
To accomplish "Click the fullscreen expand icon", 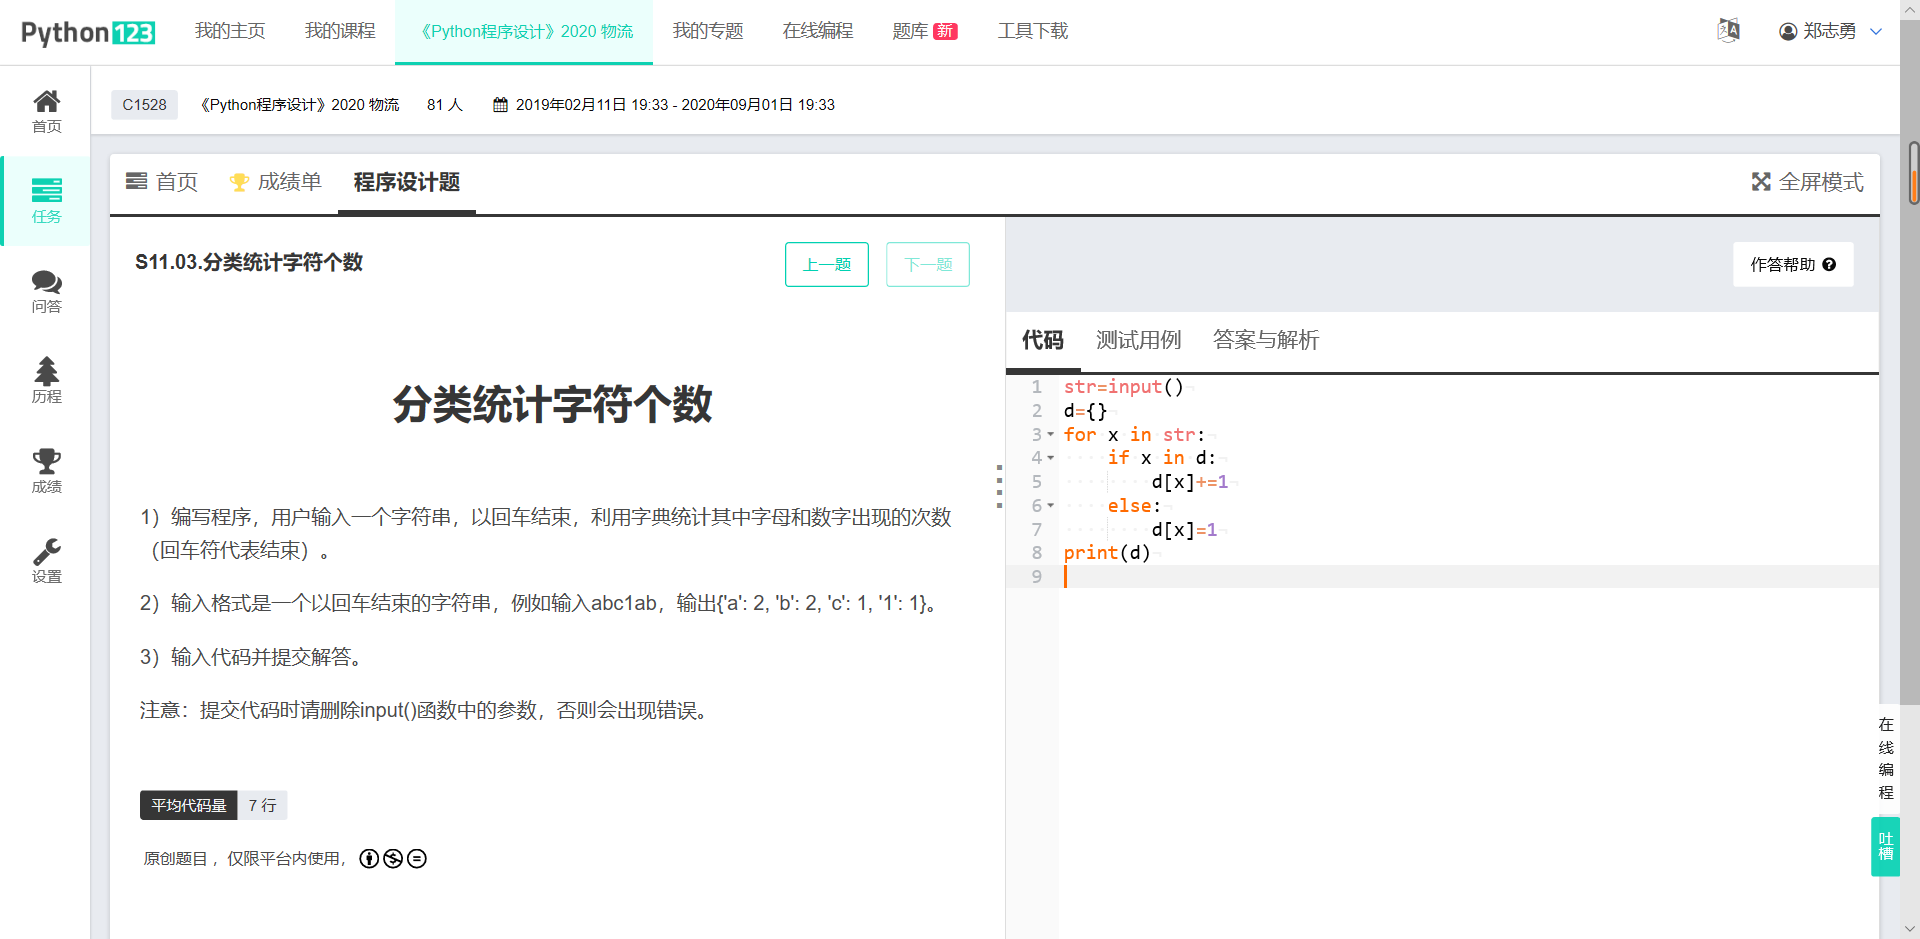I will (x=1761, y=182).
